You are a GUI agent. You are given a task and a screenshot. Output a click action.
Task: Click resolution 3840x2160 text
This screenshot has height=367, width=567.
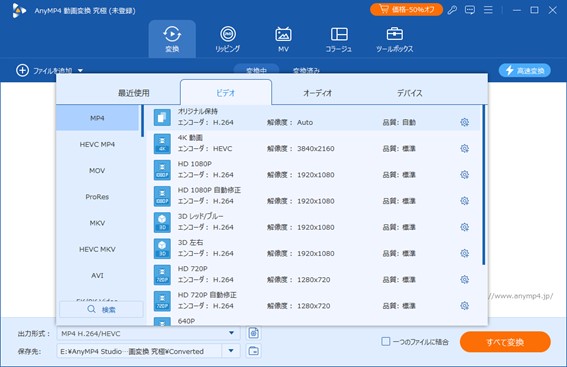(x=316, y=148)
